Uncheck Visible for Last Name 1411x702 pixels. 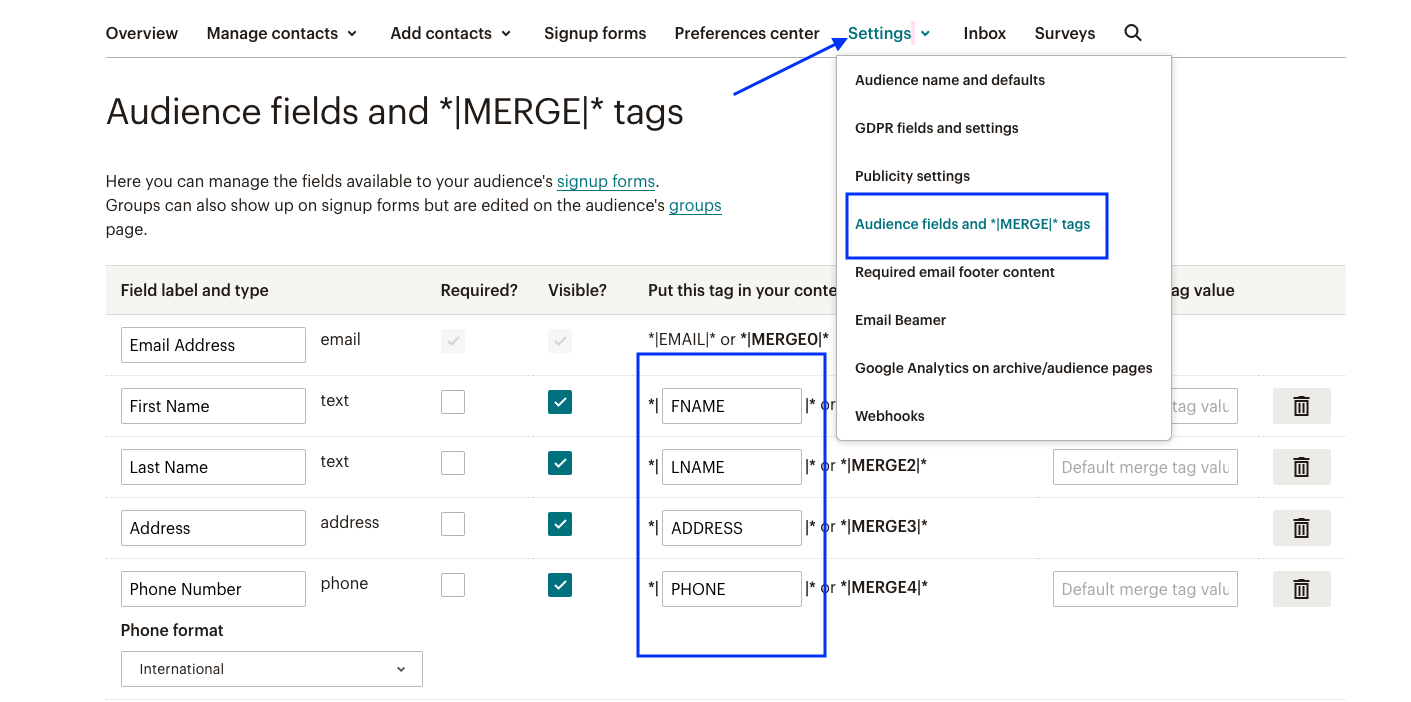pyautogui.click(x=560, y=463)
